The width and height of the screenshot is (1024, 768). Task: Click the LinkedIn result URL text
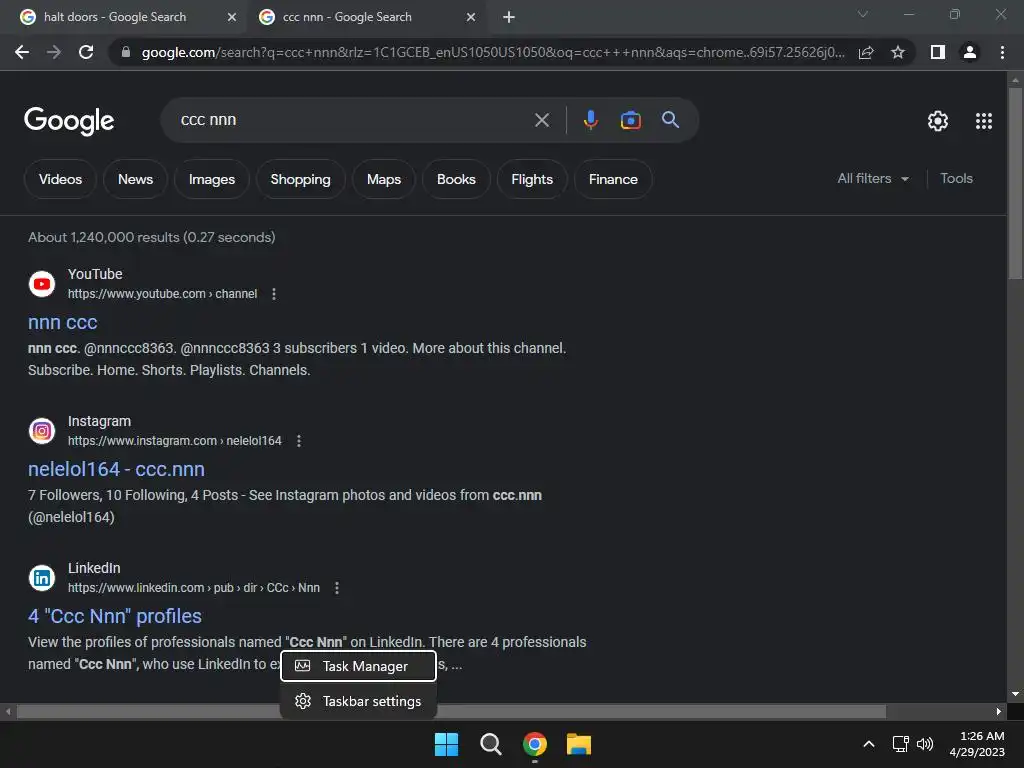click(194, 588)
